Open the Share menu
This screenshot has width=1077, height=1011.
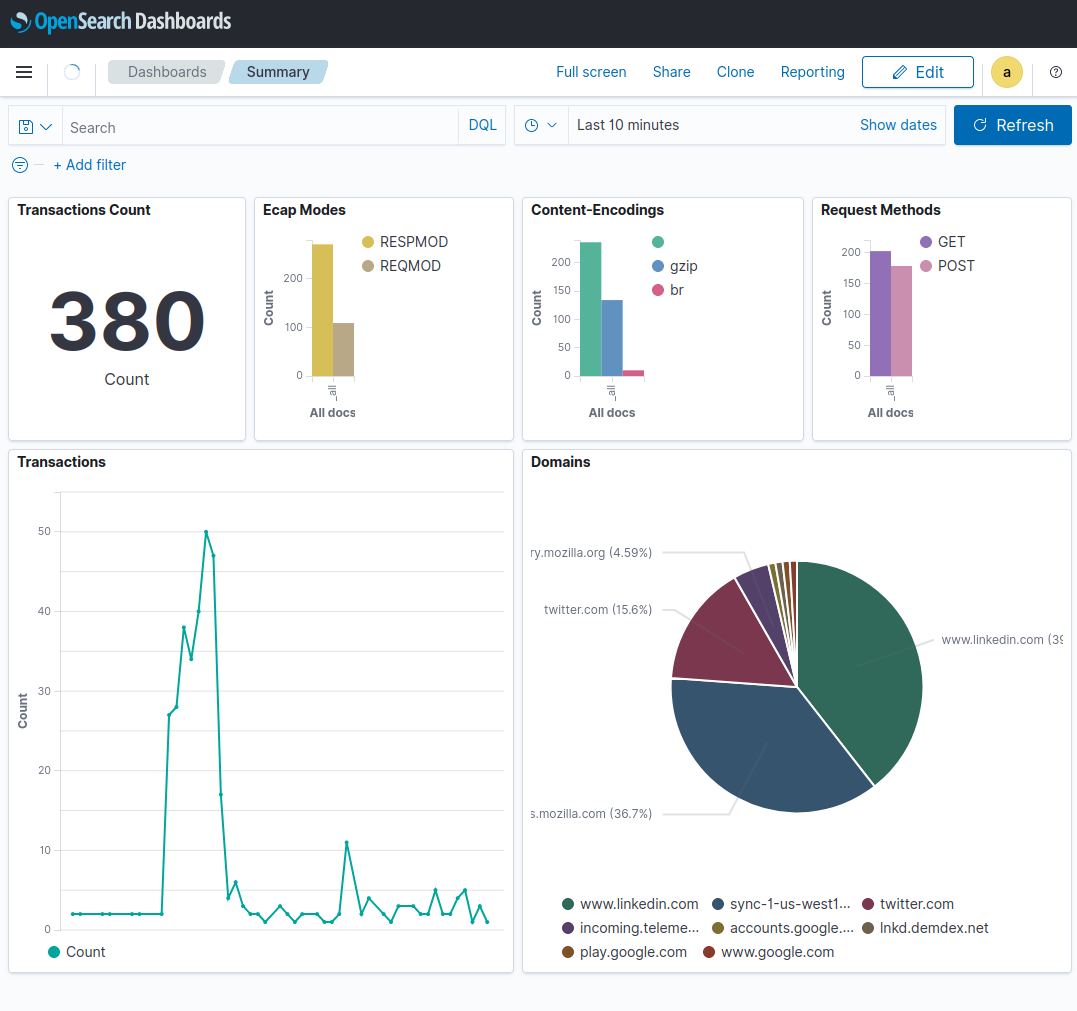671,72
